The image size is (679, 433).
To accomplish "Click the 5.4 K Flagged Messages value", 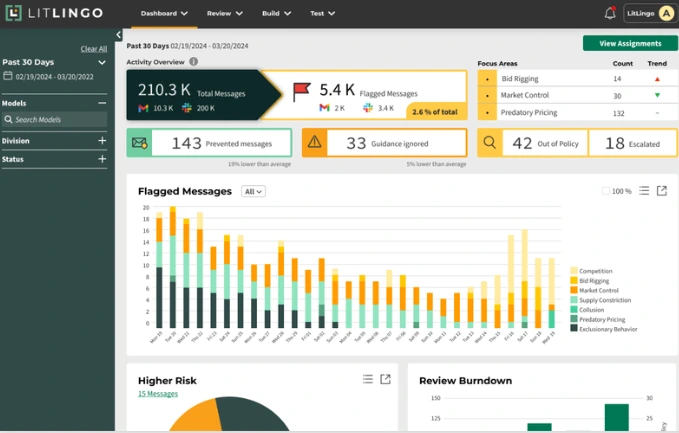I will (337, 90).
